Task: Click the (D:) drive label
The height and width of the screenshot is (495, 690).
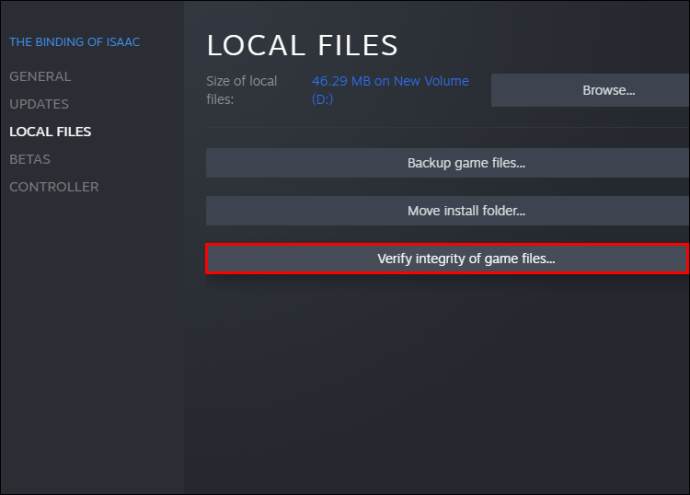Action: [322, 99]
